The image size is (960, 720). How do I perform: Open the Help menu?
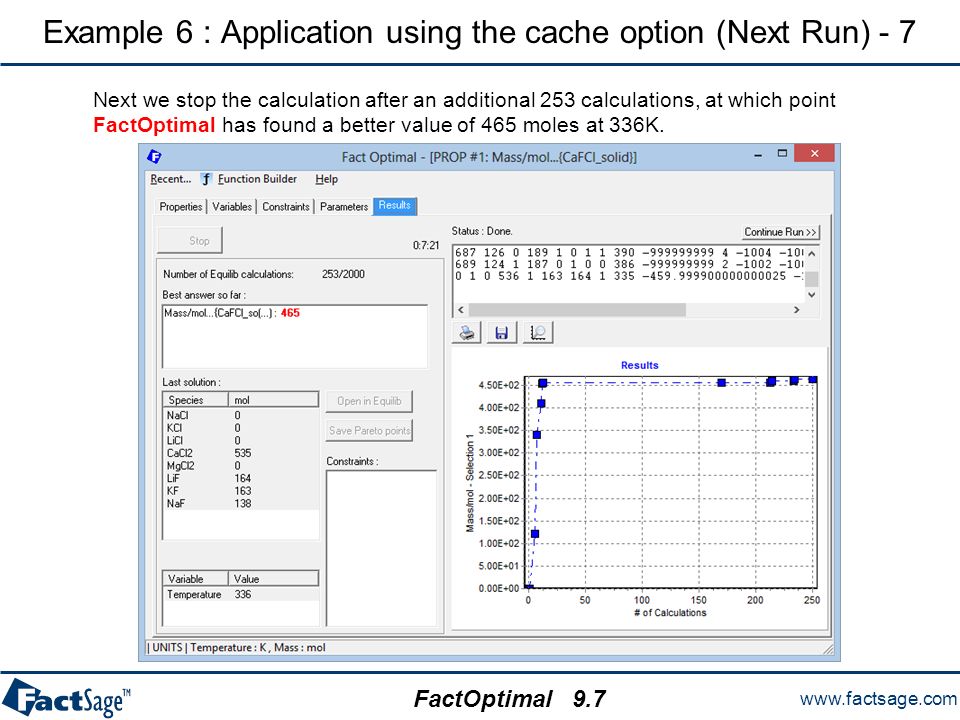(326, 179)
